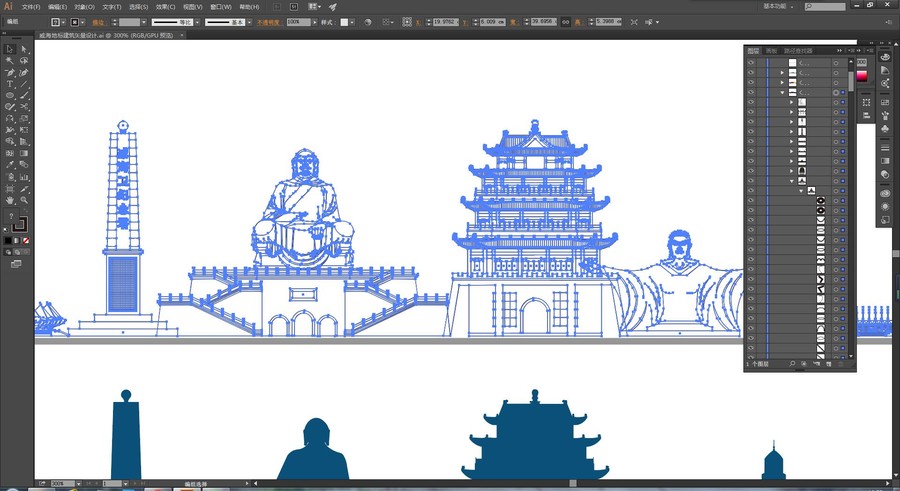Open the Layers panel flyout menu
The width and height of the screenshot is (900, 491).
[x=852, y=51]
